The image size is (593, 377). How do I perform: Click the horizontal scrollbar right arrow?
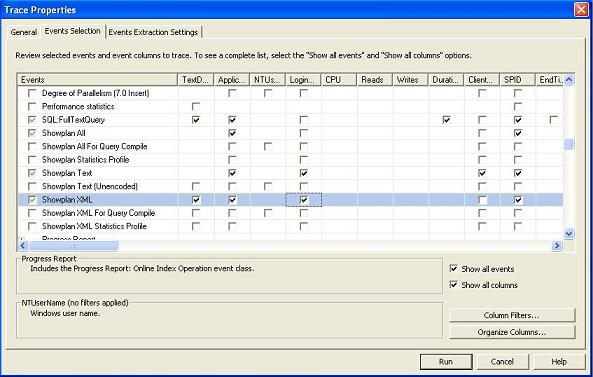[x=557, y=246]
